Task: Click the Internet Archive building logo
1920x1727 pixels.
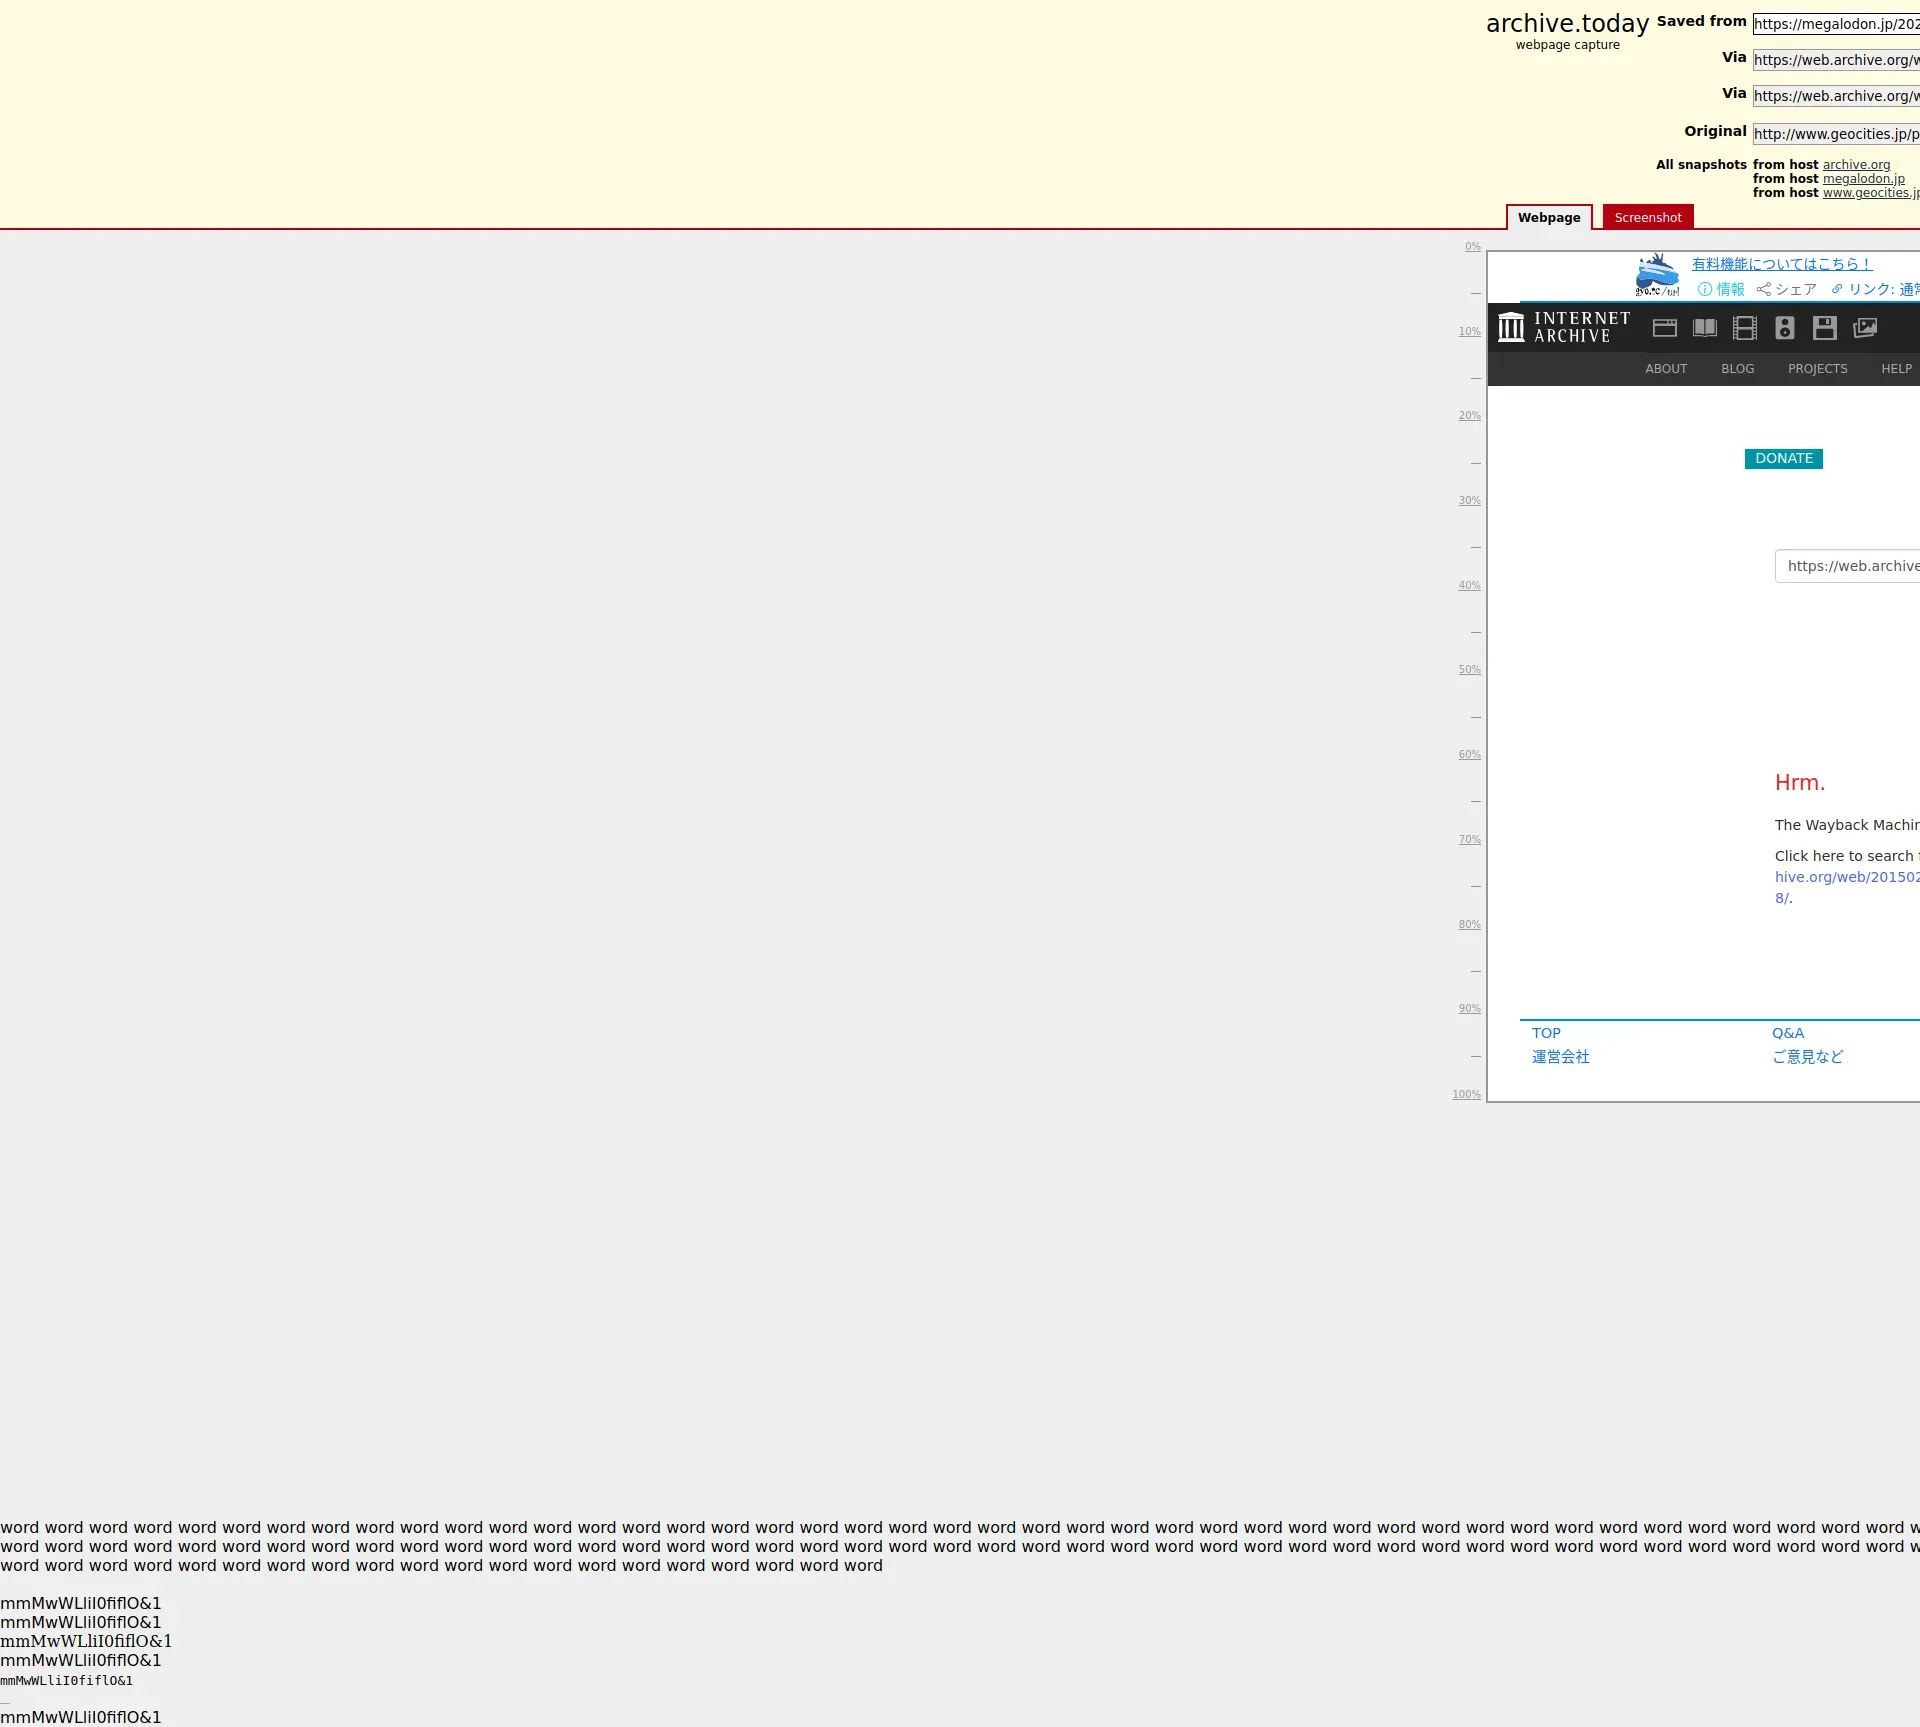Action: (1511, 327)
